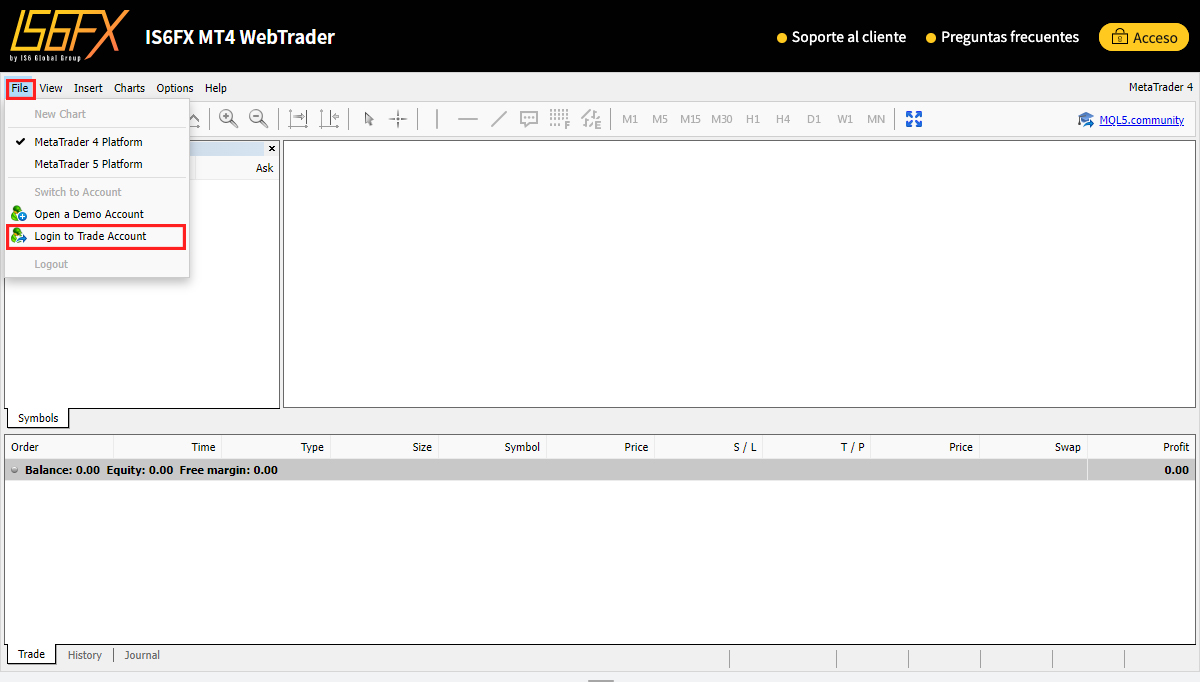Click the zoom in magnifier icon
This screenshot has height=682, width=1200.
pyautogui.click(x=229, y=119)
